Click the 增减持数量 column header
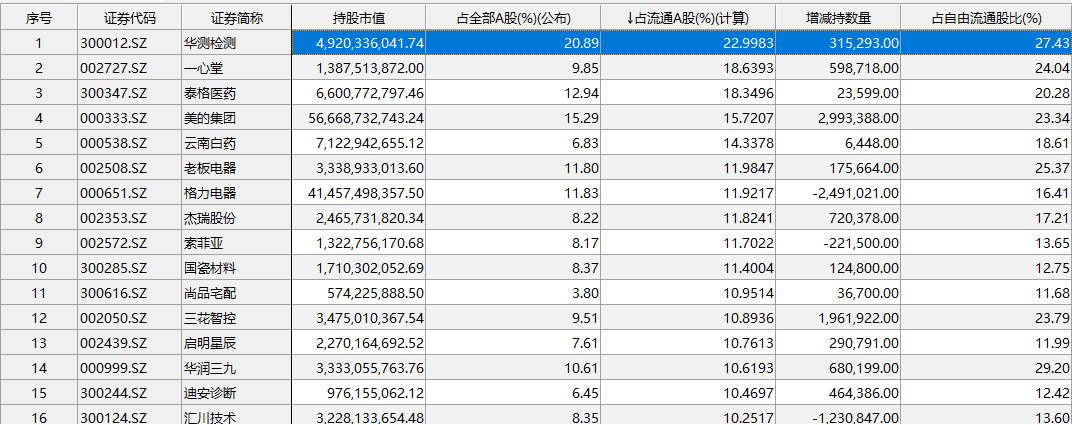 pyautogui.click(x=839, y=18)
